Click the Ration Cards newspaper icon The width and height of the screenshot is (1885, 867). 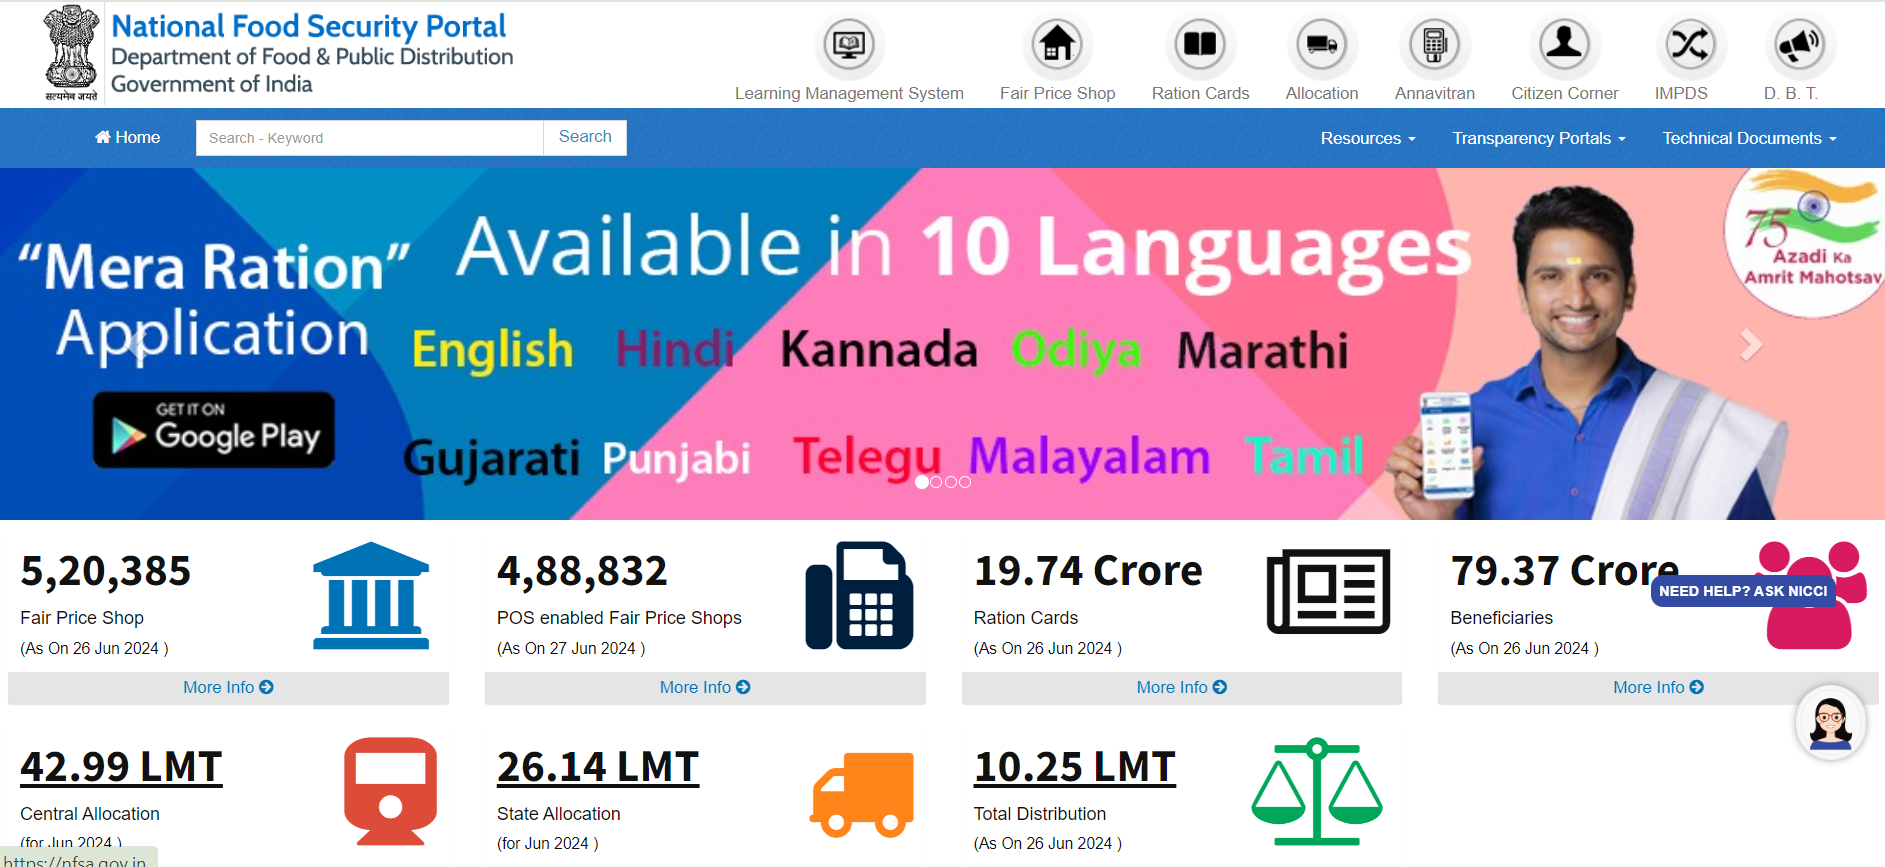(x=1328, y=591)
